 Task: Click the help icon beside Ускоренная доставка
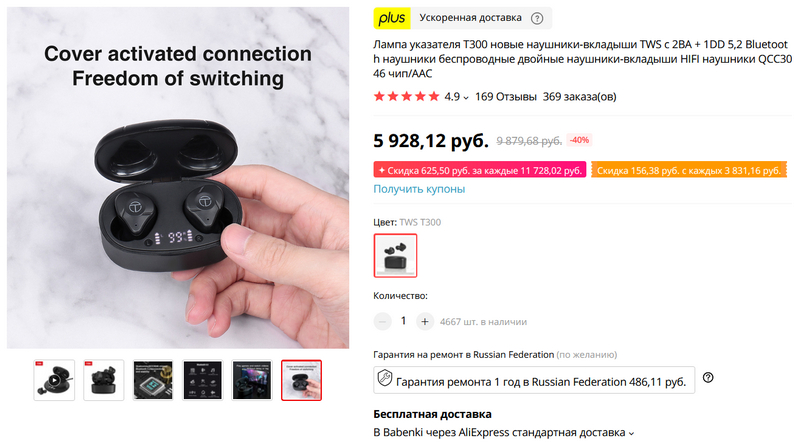[x=537, y=18]
